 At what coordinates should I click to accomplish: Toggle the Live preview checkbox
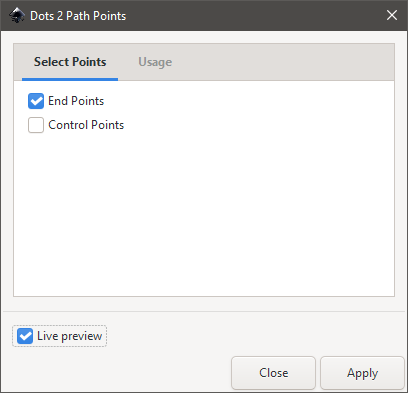pyautogui.click(x=25, y=336)
